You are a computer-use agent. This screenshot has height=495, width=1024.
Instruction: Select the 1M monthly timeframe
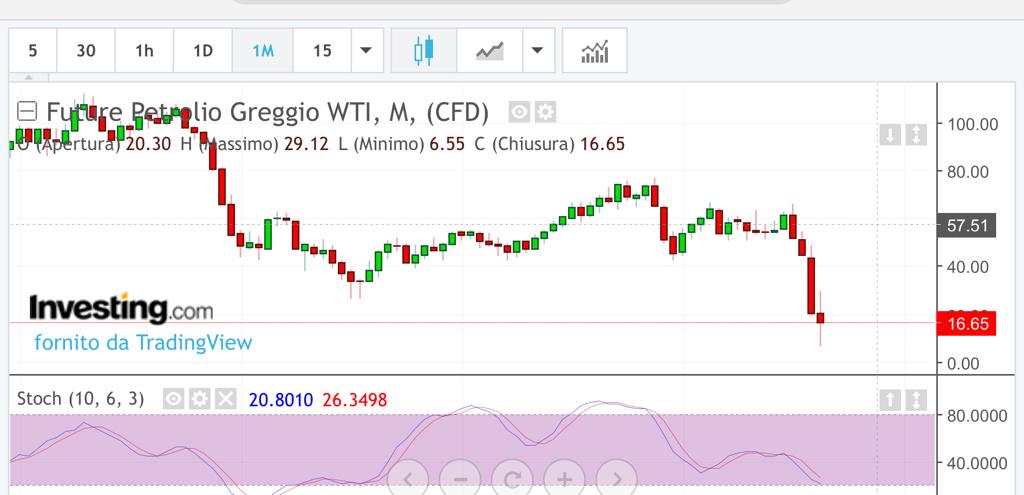click(263, 50)
